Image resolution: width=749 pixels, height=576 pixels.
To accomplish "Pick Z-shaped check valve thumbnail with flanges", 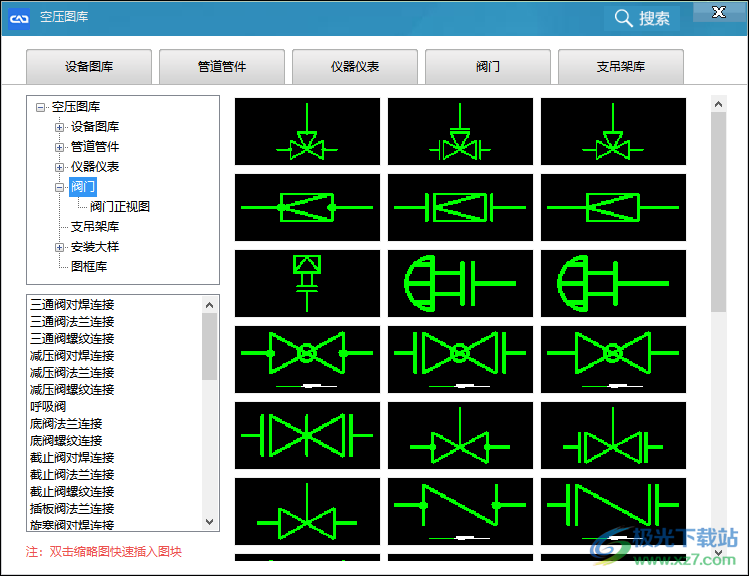I will pyautogui.click(x=613, y=511).
